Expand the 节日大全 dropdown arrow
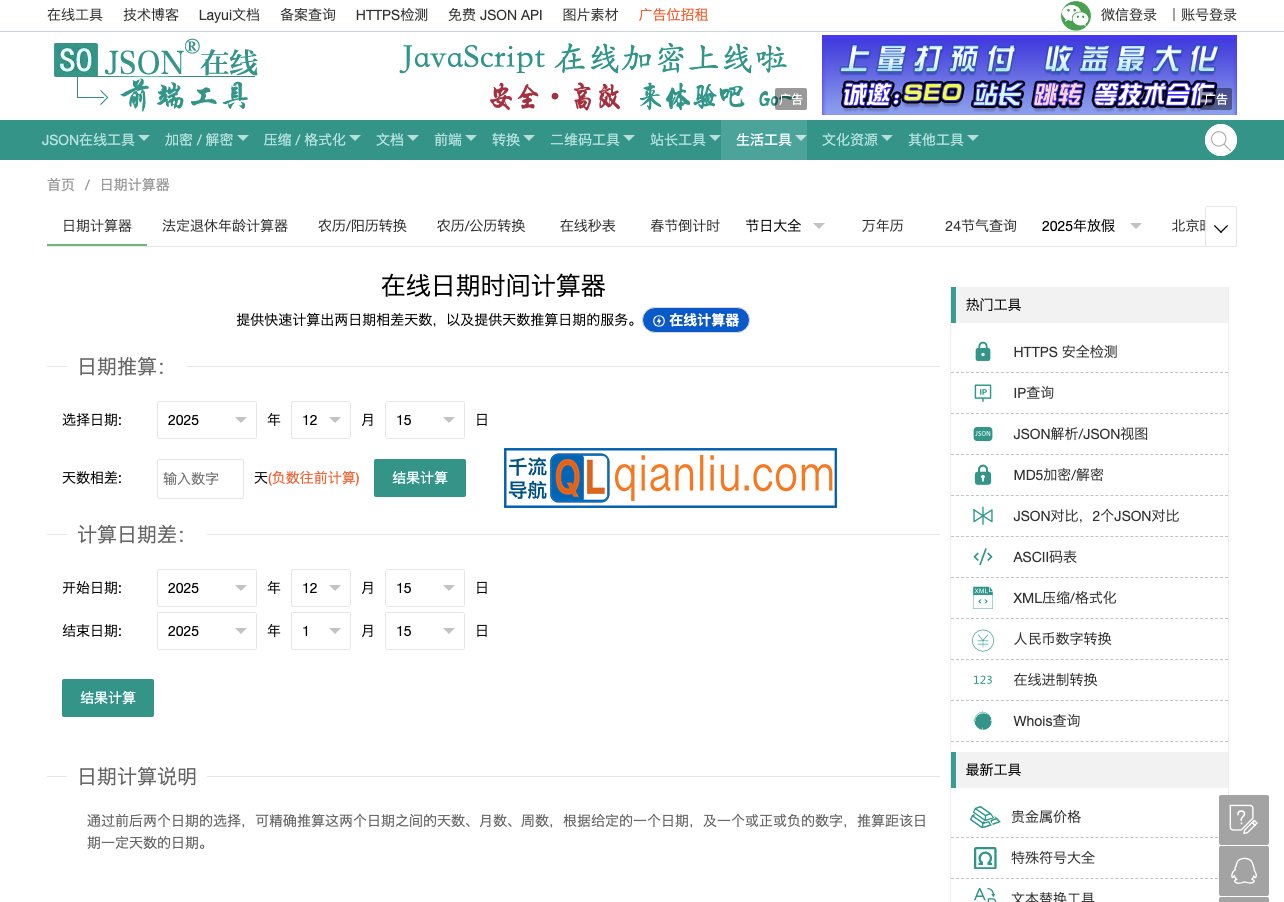Viewport: 1284px width, 902px height. (x=819, y=226)
